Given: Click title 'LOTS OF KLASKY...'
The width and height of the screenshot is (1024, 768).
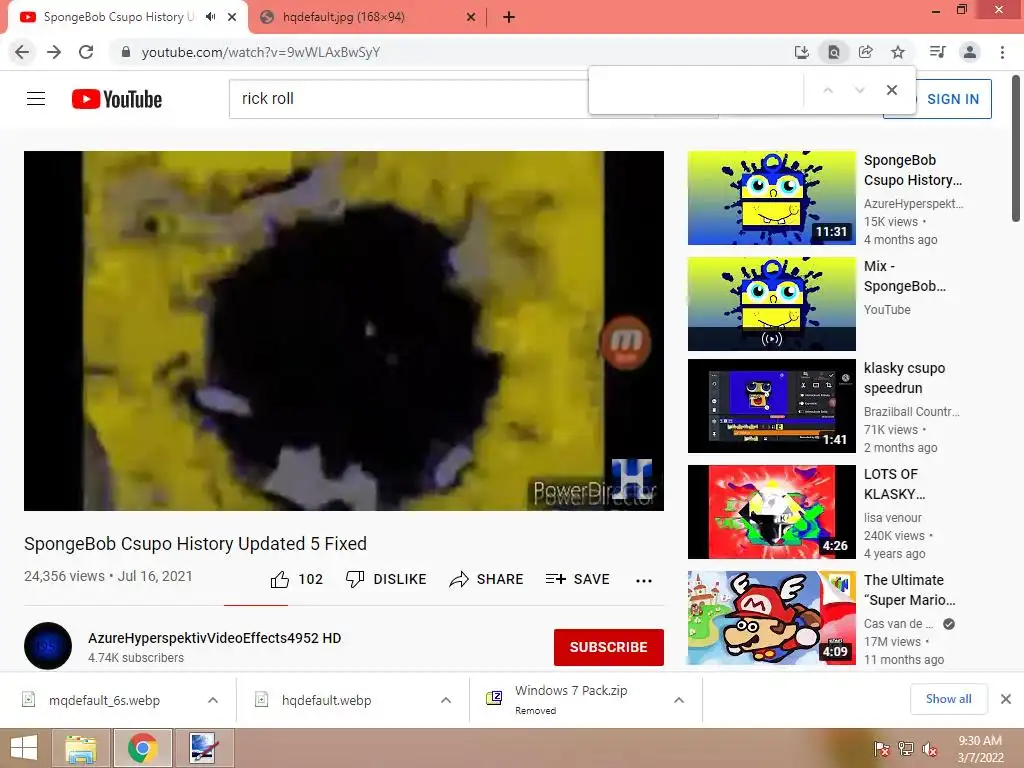Looking at the screenshot, I should coord(894,484).
